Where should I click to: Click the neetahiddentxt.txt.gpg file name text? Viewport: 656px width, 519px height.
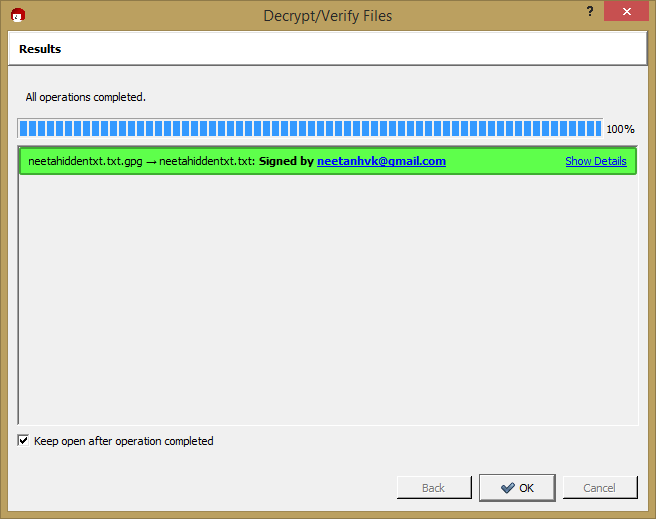coord(84,161)
